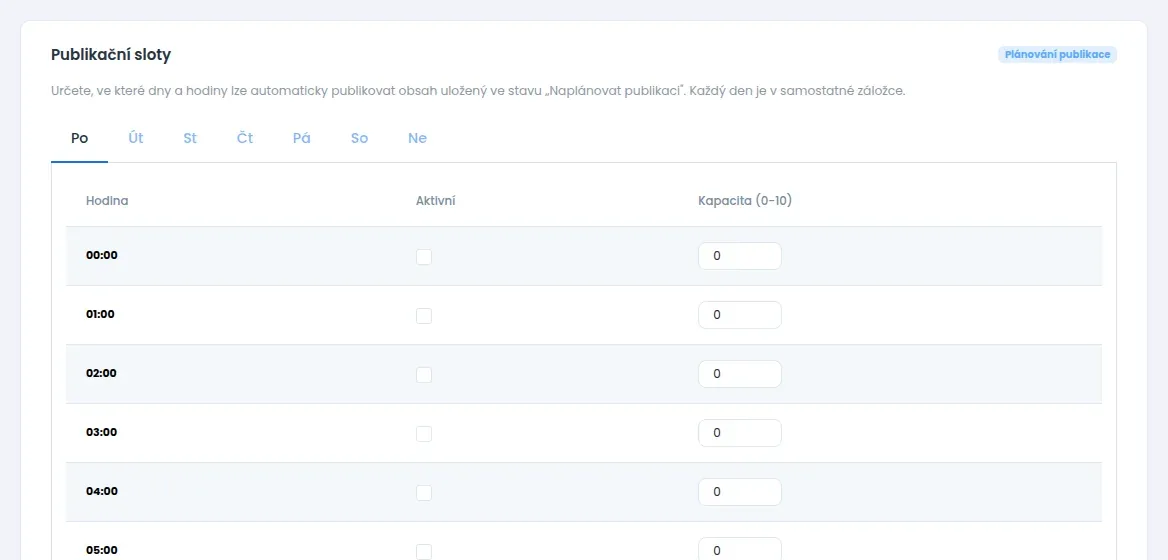Select the 02:00 hour label
1168x560 pixels.
click(x=101, y=373)
